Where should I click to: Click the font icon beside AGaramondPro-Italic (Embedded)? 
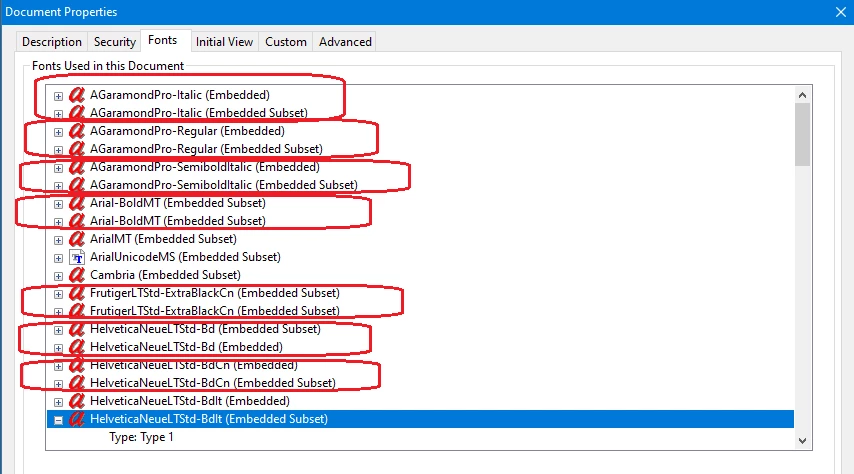coord(77,95)
